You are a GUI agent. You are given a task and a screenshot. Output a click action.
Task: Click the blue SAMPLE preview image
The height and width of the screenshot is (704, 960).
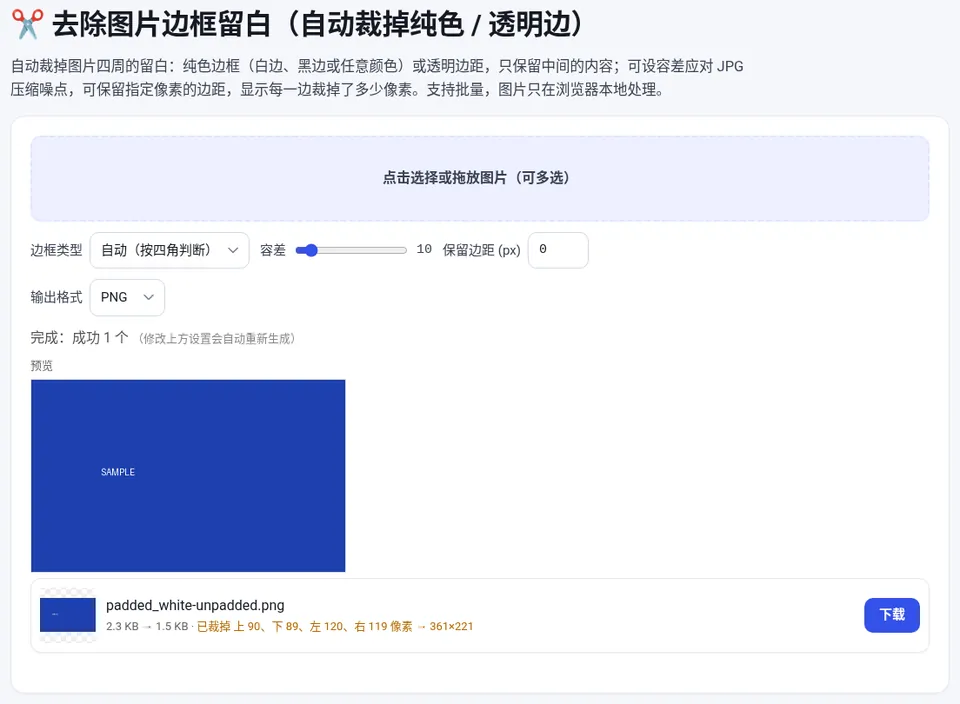(188, 476)
